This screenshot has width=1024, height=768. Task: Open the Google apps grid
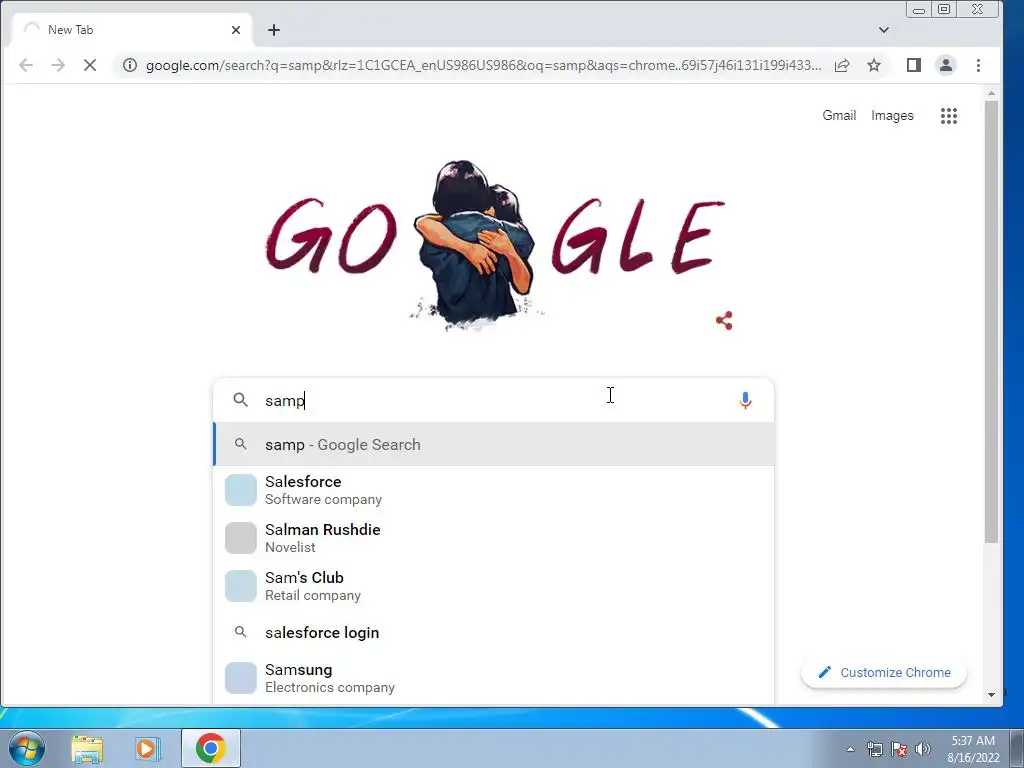949,116
